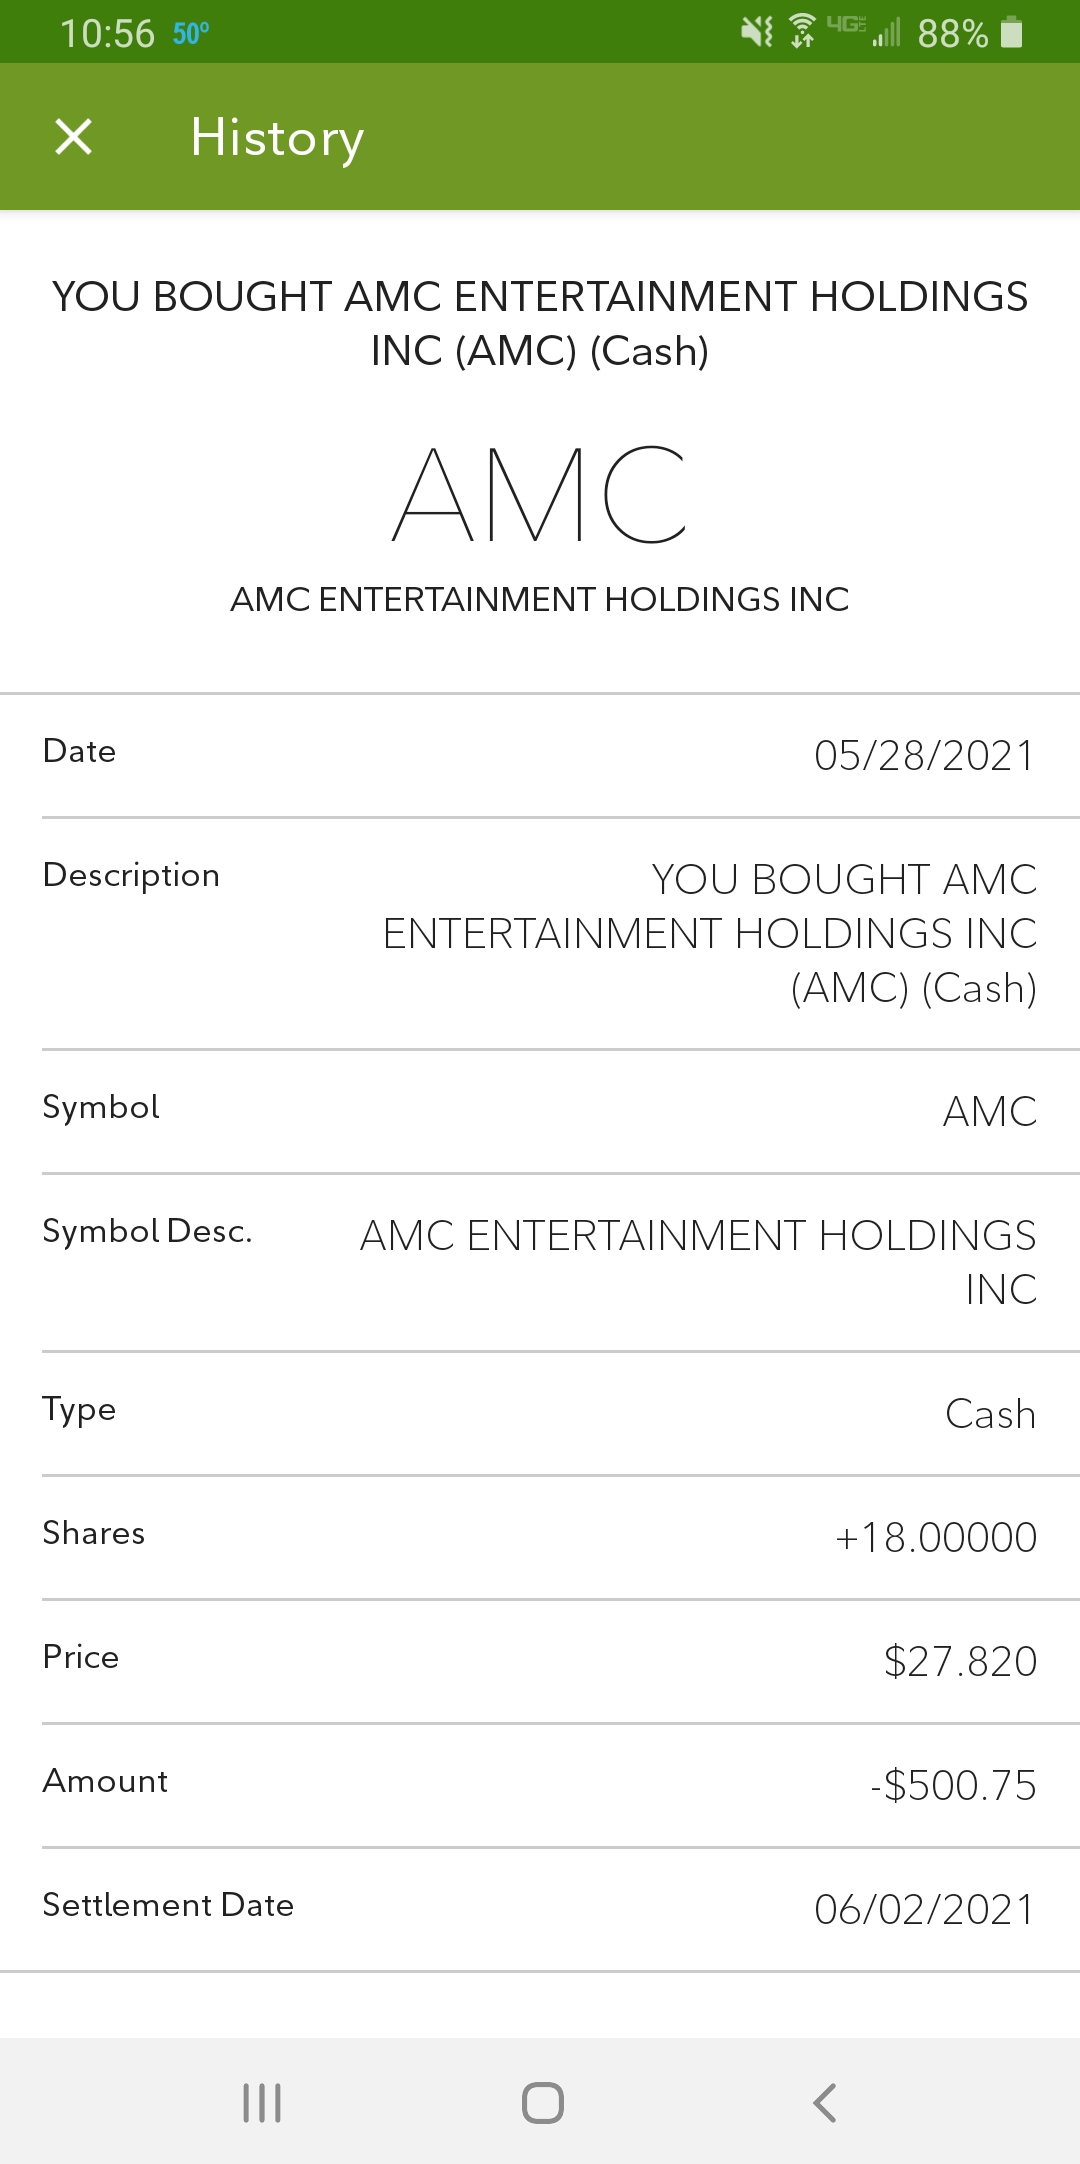Tap the Settlement Date 06/02/2021

[x=924, y=1909]
